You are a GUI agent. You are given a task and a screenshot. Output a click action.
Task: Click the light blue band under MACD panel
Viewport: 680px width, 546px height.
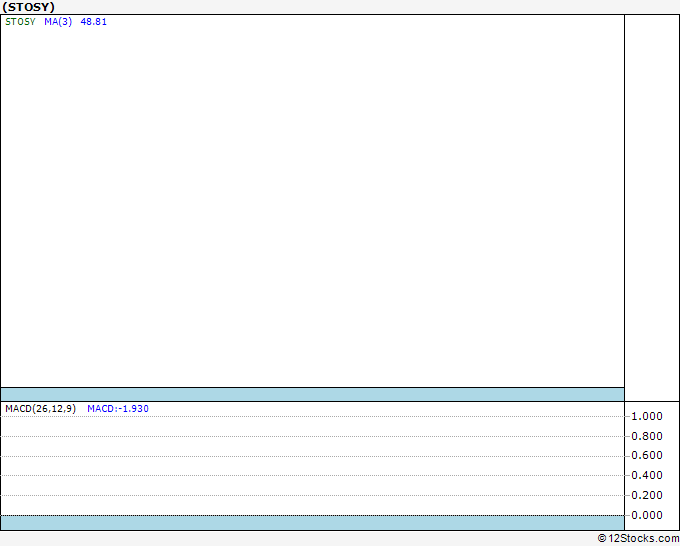click(312, 523)
